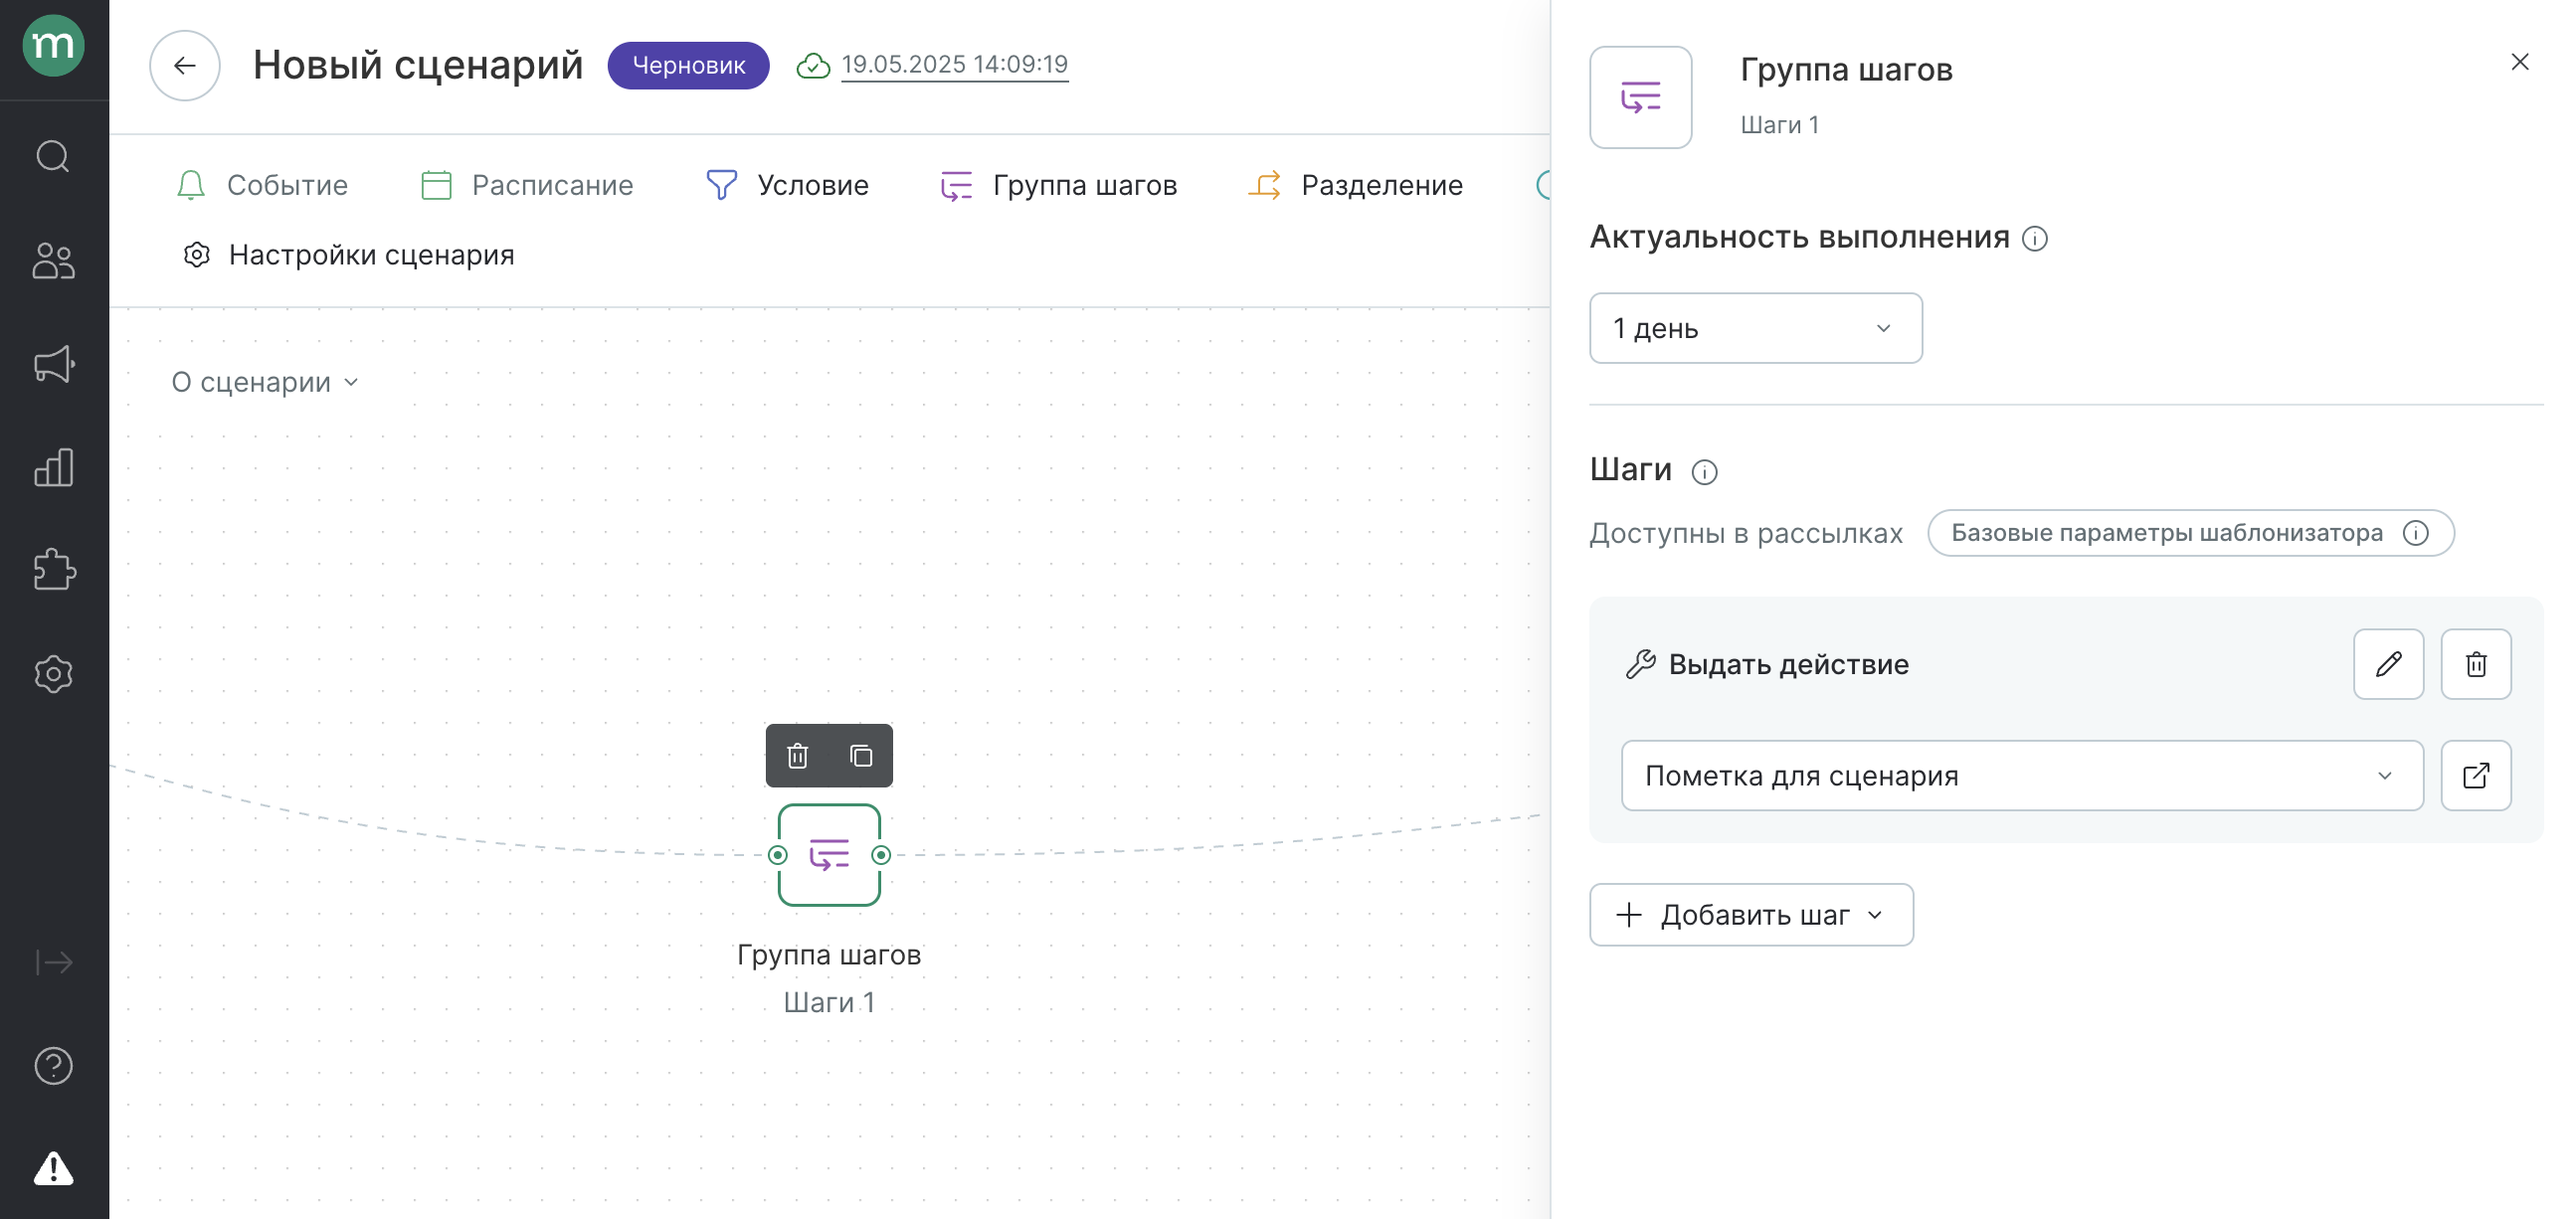
Task: Open the search icon in sidebar
Action: point(53,157)
